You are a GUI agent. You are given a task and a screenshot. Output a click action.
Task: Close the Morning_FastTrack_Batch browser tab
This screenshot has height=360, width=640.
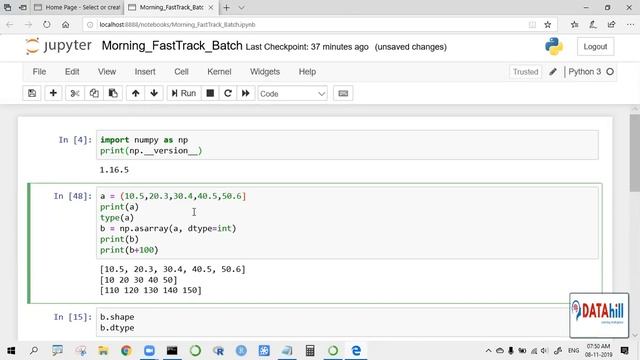pos(211,7)
